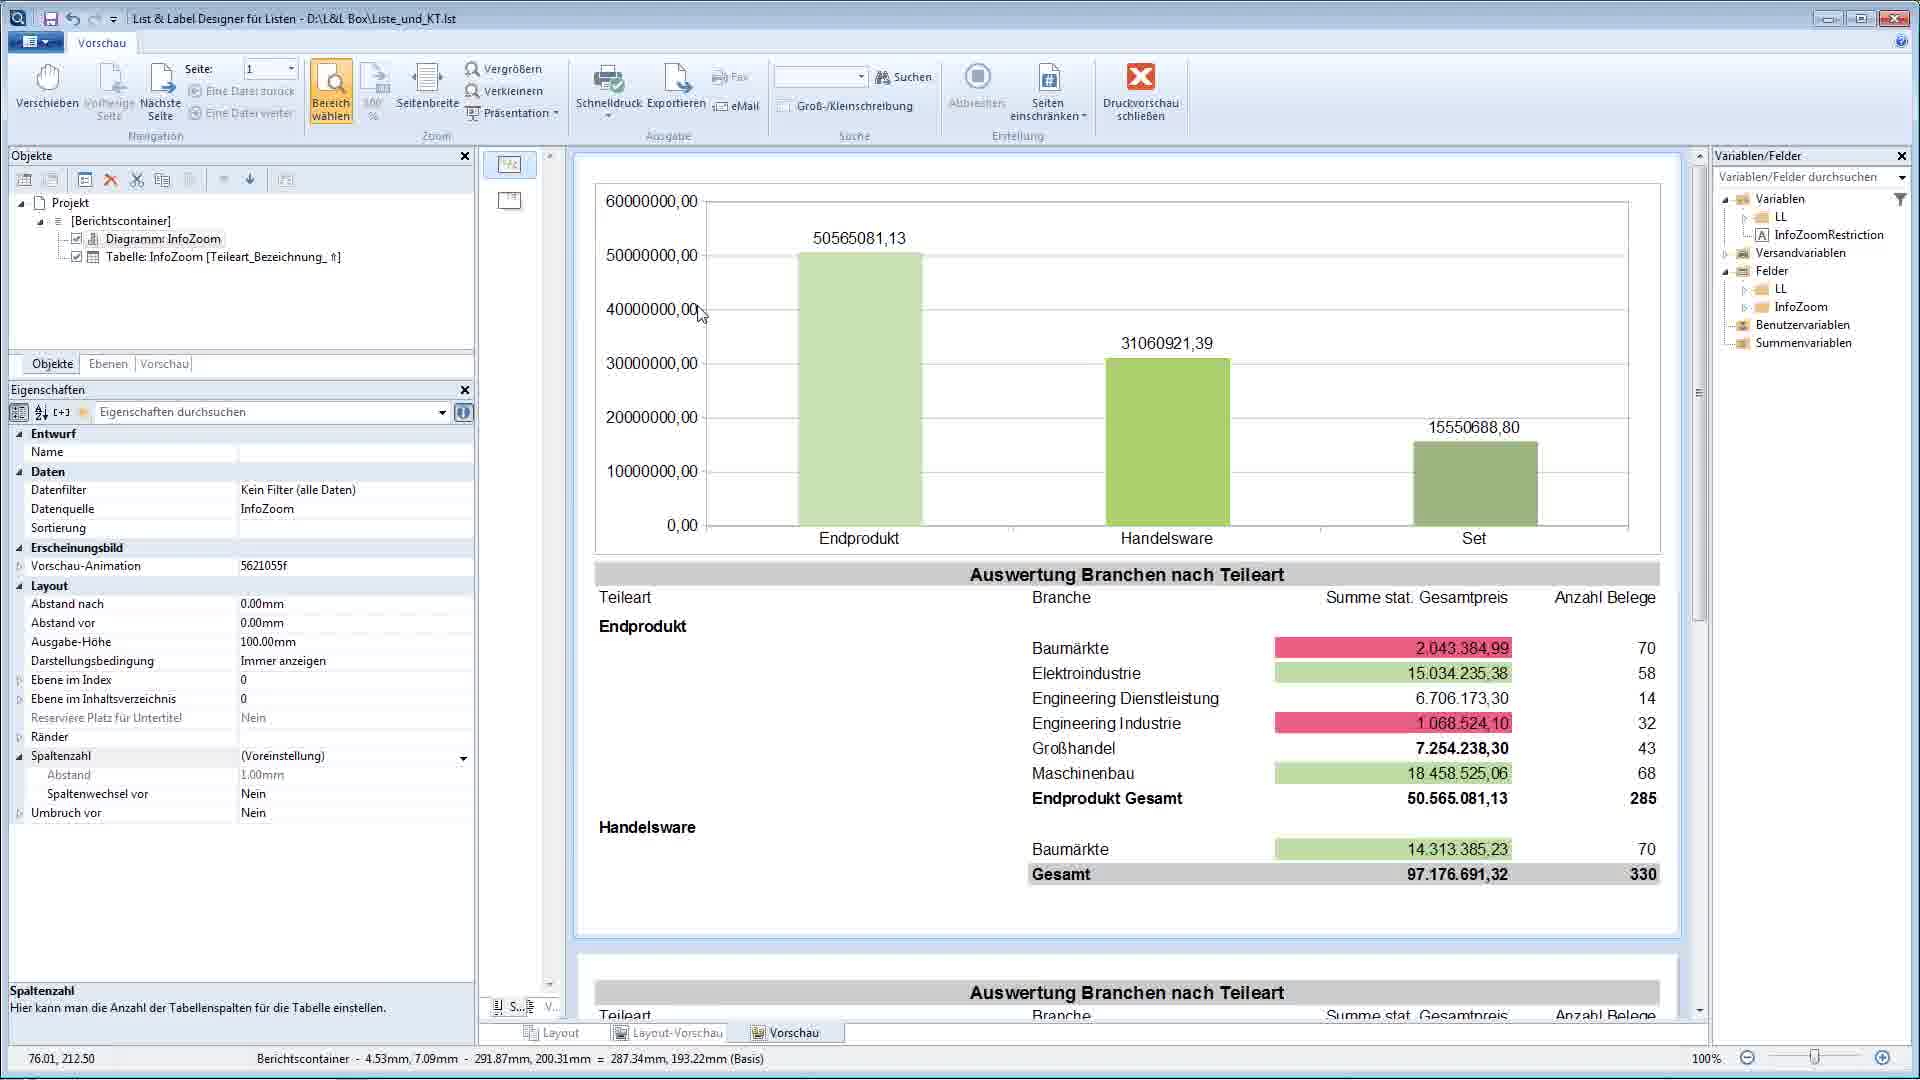Switch to Ebenen panel tab
The height and width of the screenshot is (1080, 1920).
pos(108,364)
